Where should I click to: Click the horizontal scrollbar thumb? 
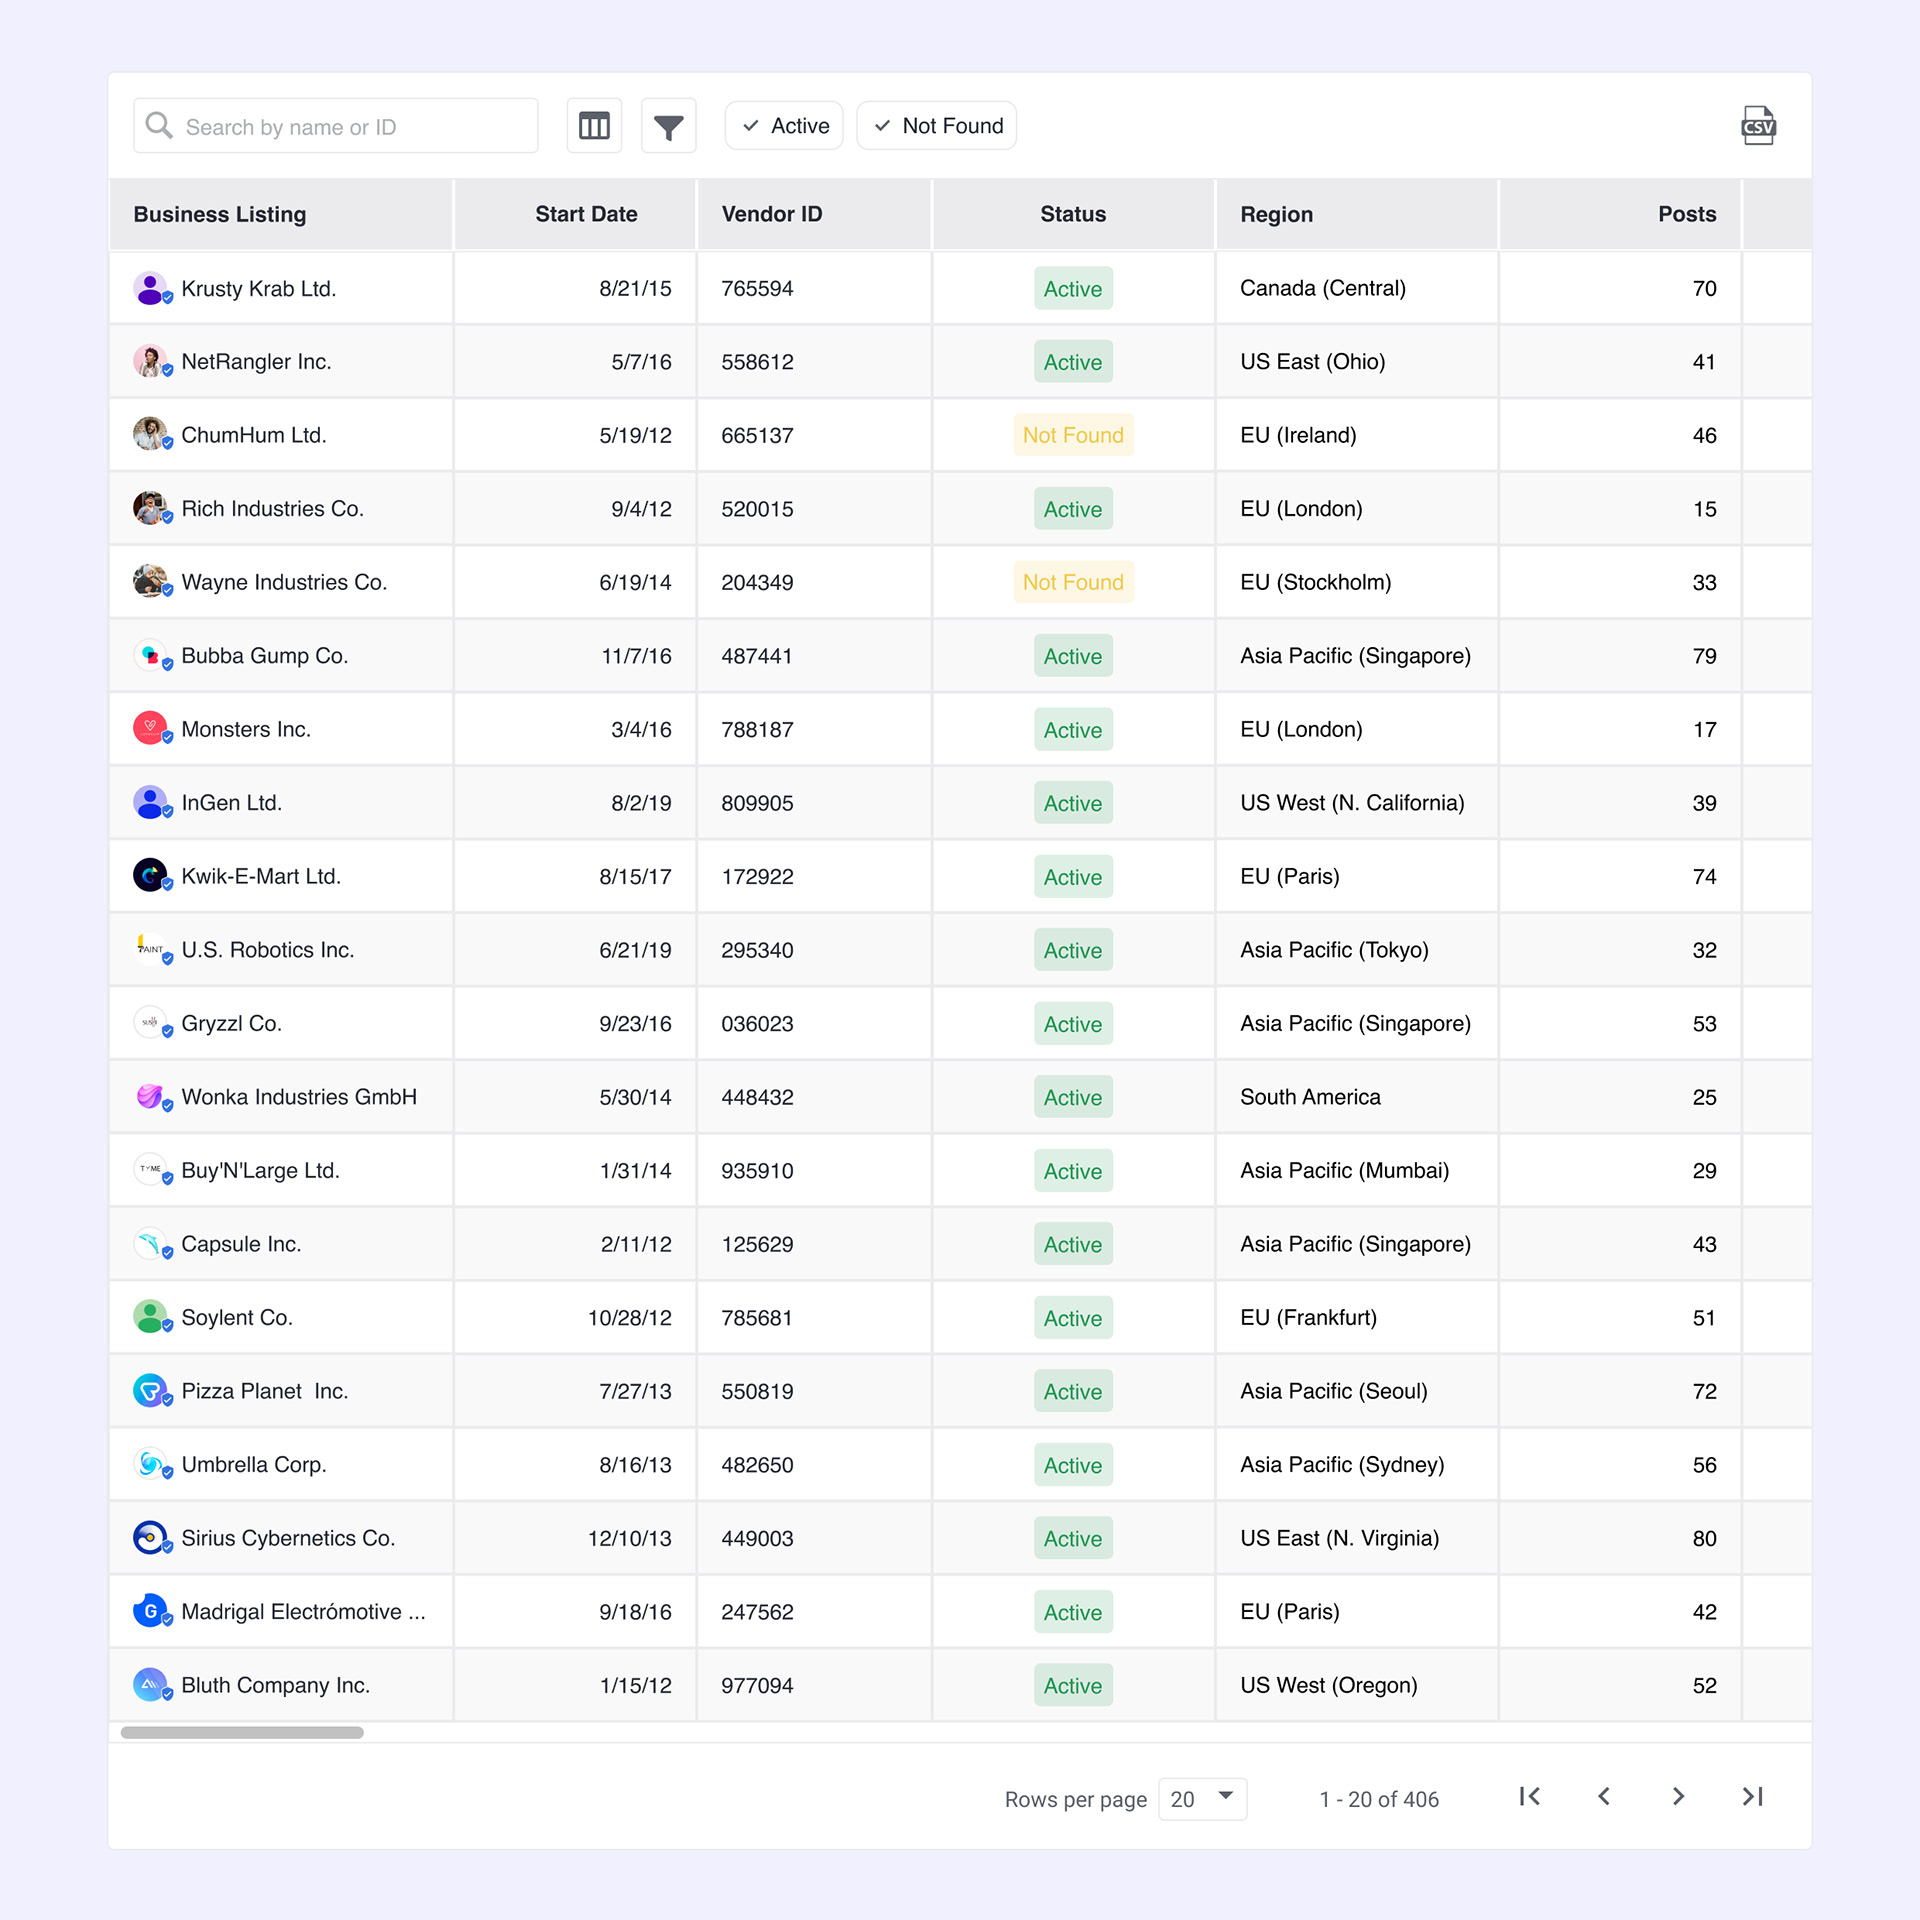point(242,1732)
